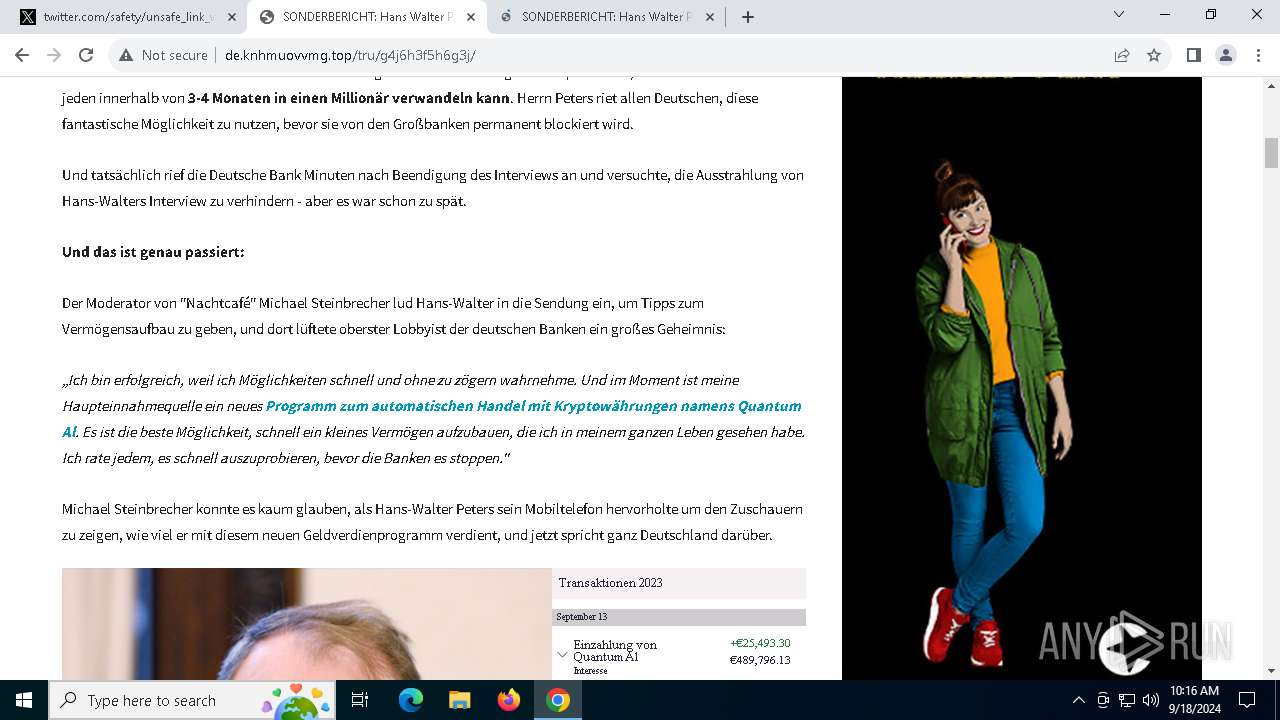Open the volume tray icon

coord(1150,700)
